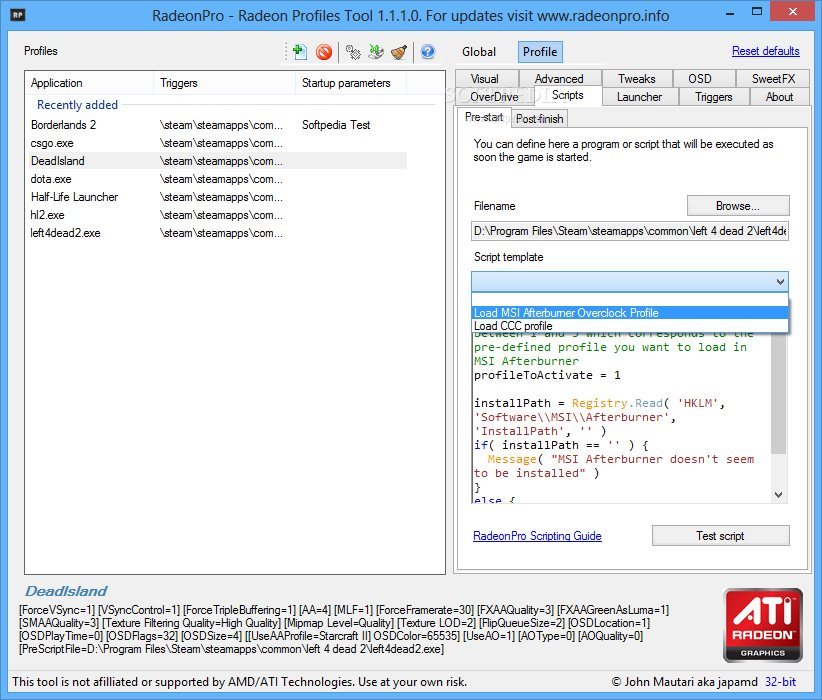Screen dimensions: 822x700
Task: Open the Tweaks tab
Action: point(636,79)
